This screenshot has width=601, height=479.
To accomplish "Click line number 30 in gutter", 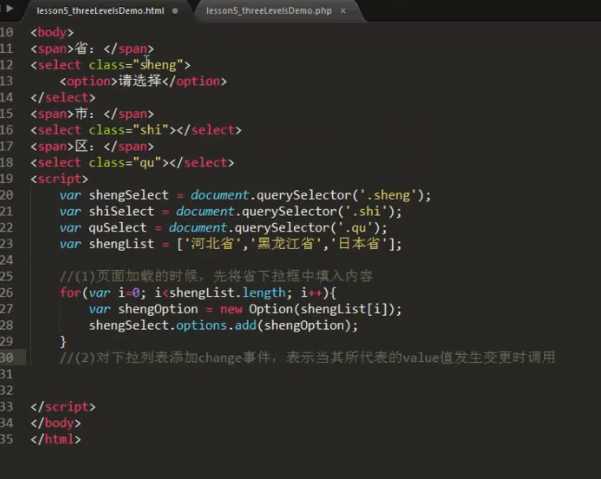I will coord(7,358).
